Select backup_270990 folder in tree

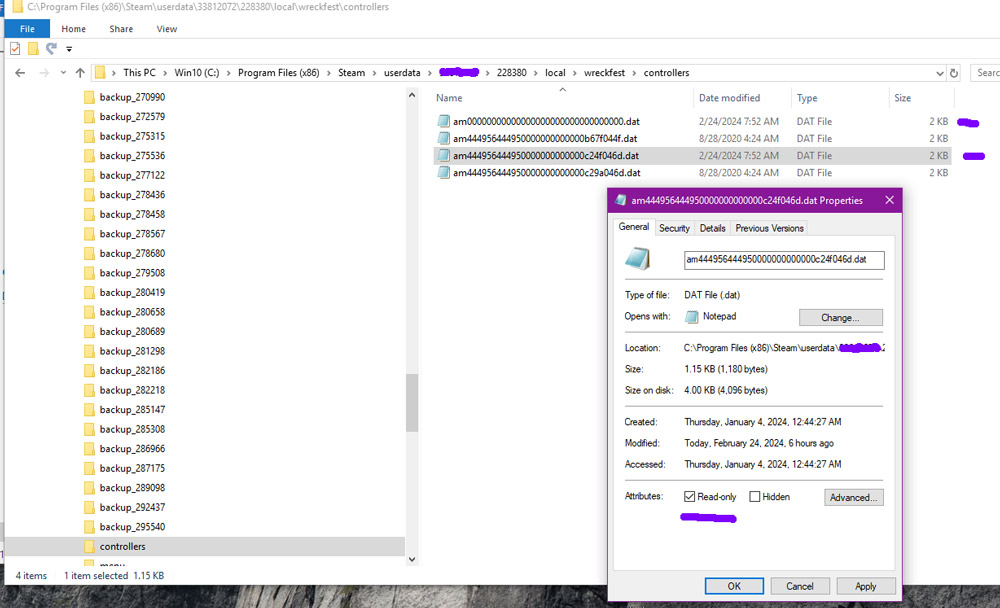tap(132, 97)
